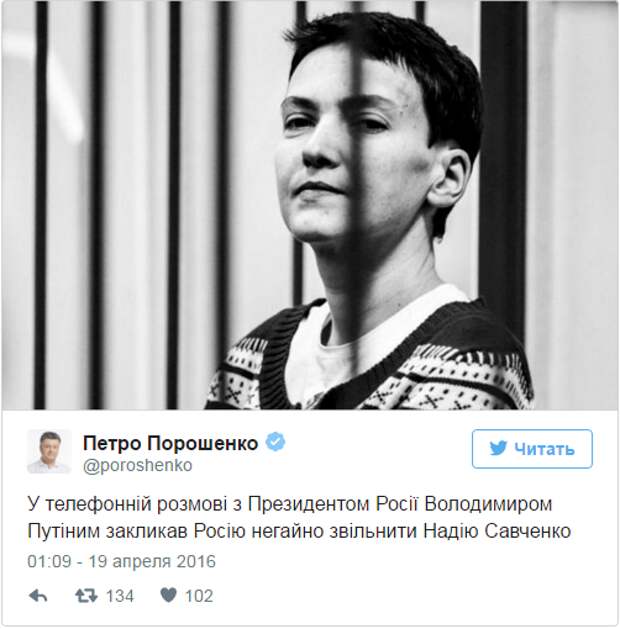Screen dimensions: 620x629
Task: Click the retweet count 134
Action: click(120, 596)
